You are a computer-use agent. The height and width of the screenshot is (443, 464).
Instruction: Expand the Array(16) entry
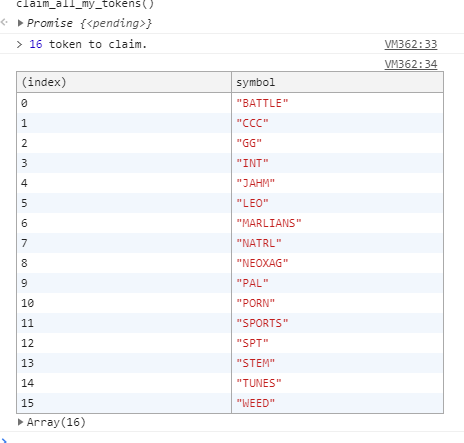pos(20,422)
